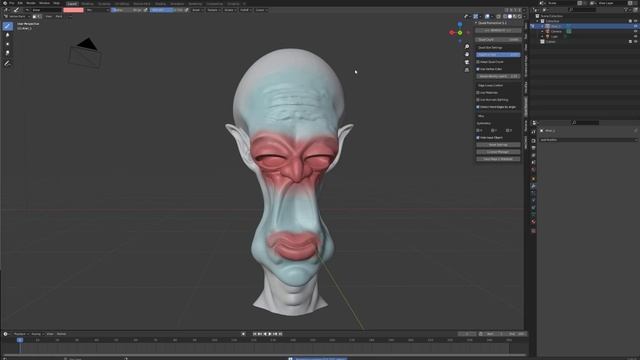The height and width of the screenshot is (360, 640).
Task: Open the Edit menu
Action: (x=20, y=3)
